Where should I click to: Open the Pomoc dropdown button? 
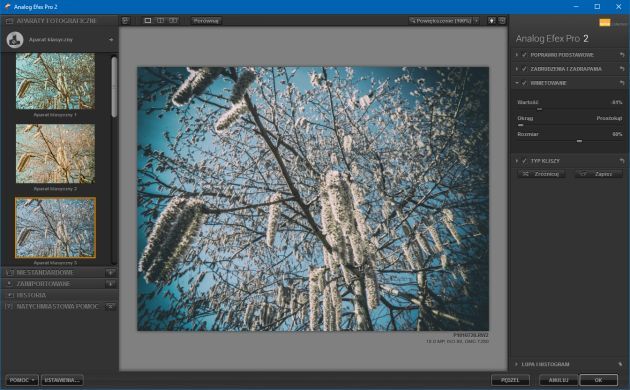[x=22, y=380]
